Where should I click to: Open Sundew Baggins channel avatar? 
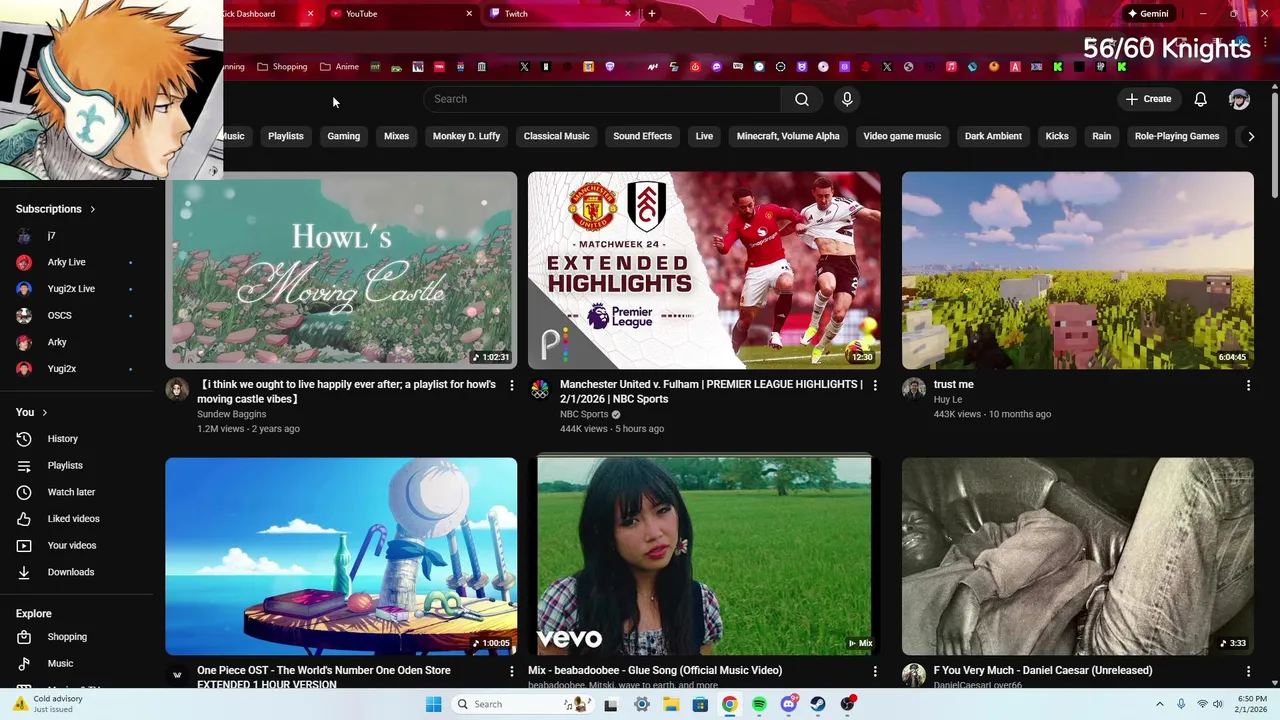coord(177,389)
